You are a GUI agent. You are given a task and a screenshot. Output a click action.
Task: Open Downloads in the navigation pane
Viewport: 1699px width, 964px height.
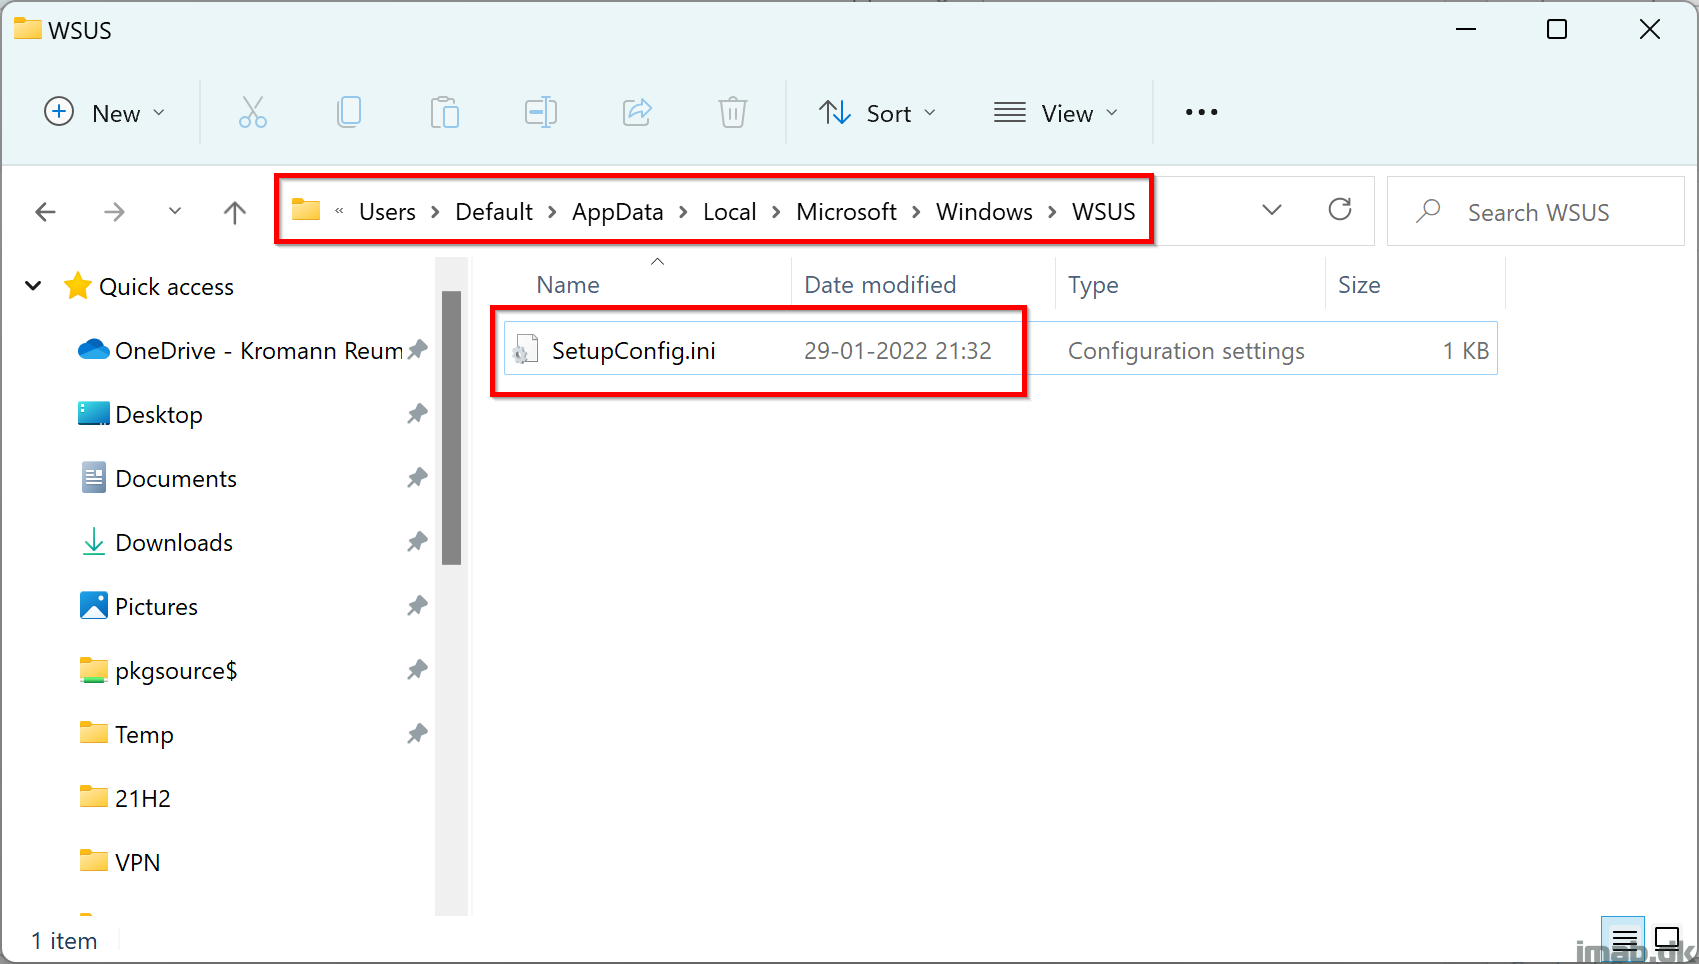[174, 543]
